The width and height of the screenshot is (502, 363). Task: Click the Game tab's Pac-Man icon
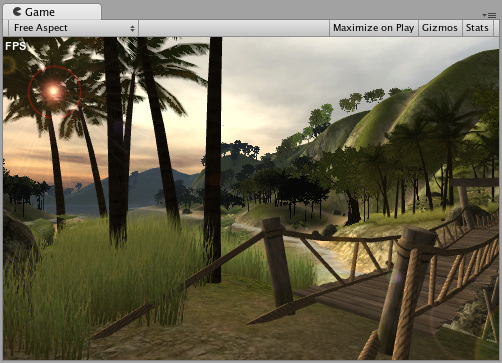pos(17,12)
